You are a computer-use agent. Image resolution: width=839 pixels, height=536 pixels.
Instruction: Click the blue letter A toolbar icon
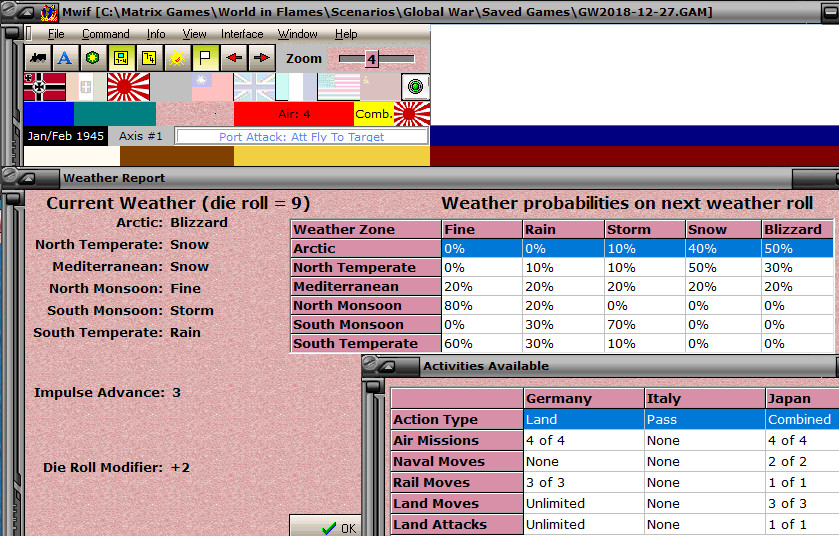coord(65,58)
